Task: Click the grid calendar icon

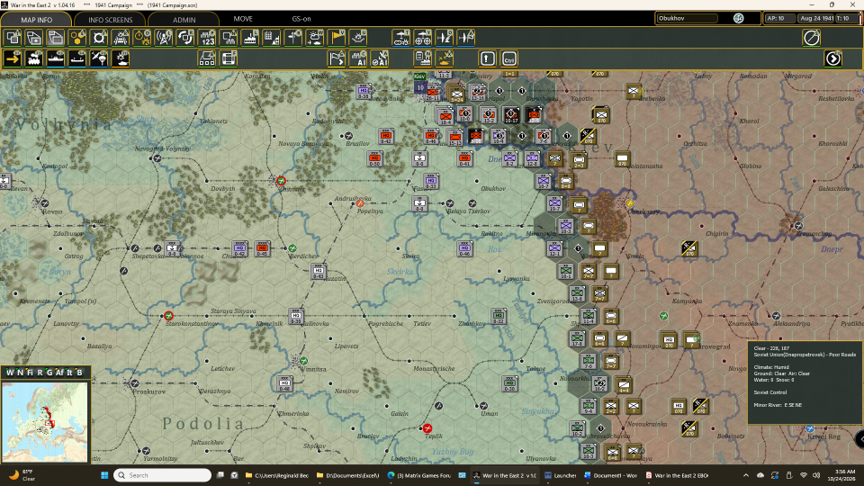Action: 272,37
